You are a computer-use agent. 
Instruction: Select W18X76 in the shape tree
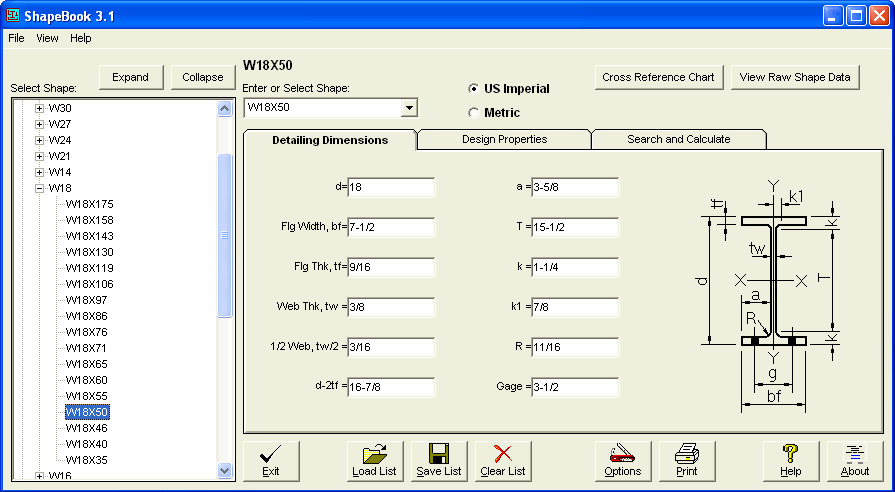click(87, 332)
